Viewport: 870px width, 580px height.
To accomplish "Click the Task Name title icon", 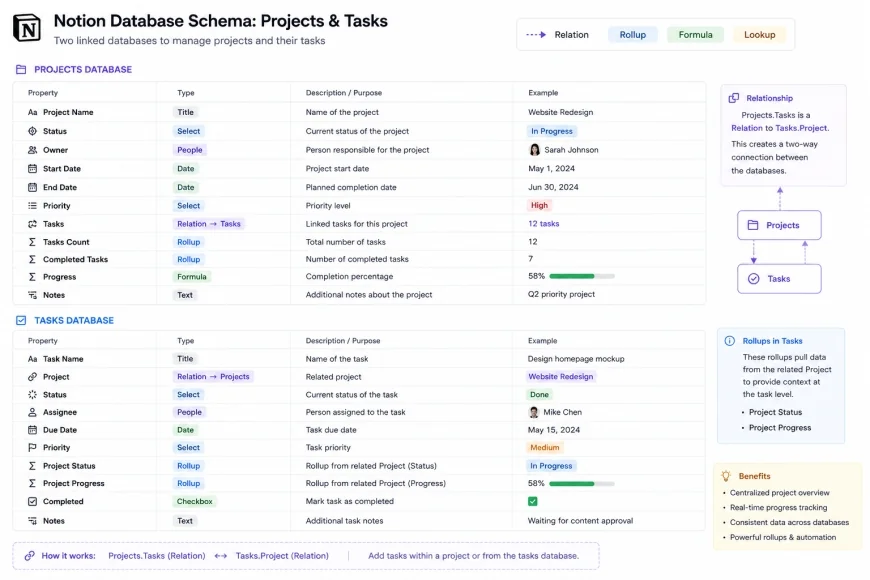I will pyautogui.click(x=32, y=359).
